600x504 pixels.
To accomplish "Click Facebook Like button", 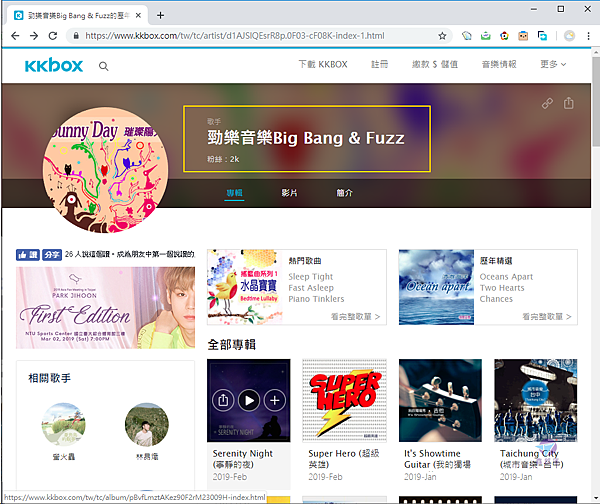I will click(28, 254).
